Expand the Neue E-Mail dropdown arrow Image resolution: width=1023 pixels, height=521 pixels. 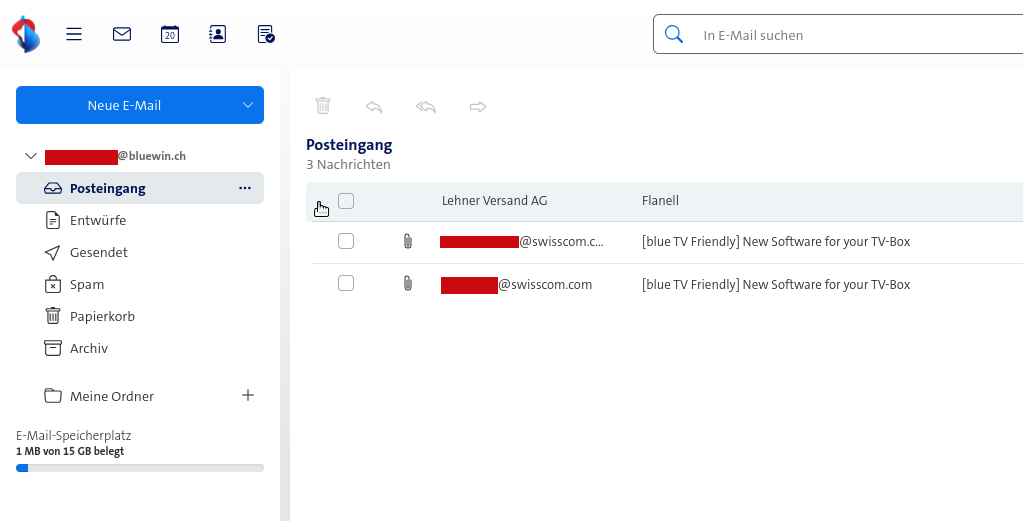pos(248,105)
